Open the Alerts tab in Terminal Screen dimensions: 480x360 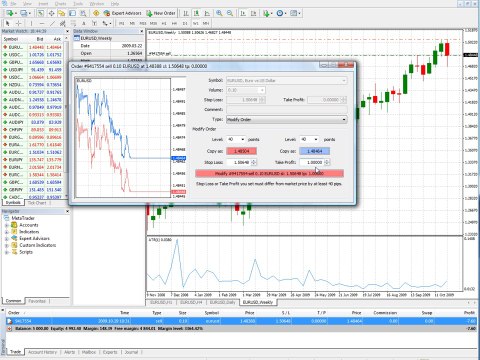click(x=69, y=352)
